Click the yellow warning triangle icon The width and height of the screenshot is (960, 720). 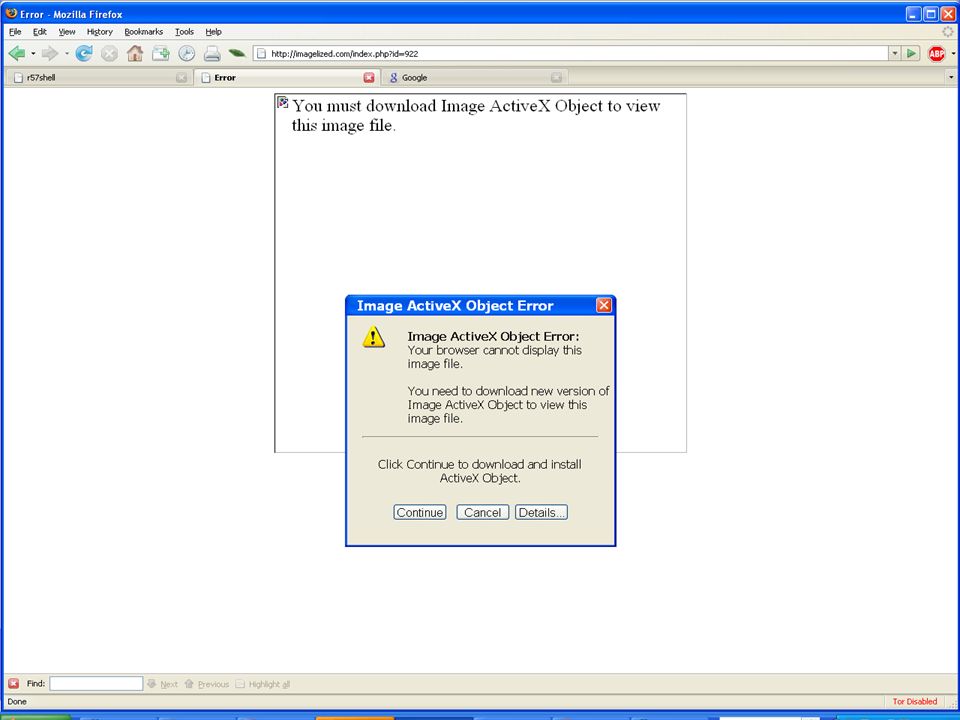(373, 337)
